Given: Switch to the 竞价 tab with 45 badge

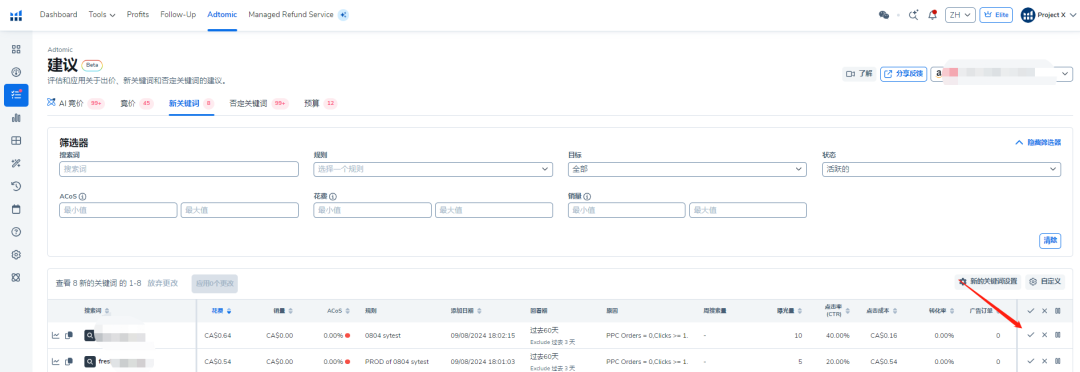Looking at the screenshot, I should tap(136, 103).
